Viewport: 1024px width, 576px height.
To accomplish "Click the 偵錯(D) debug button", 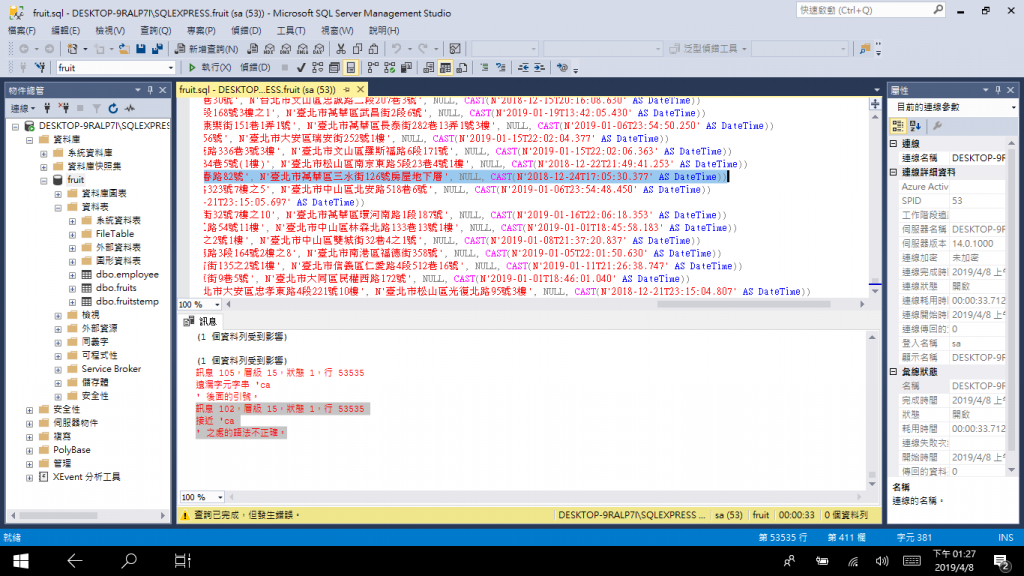I will pos(255,67).
